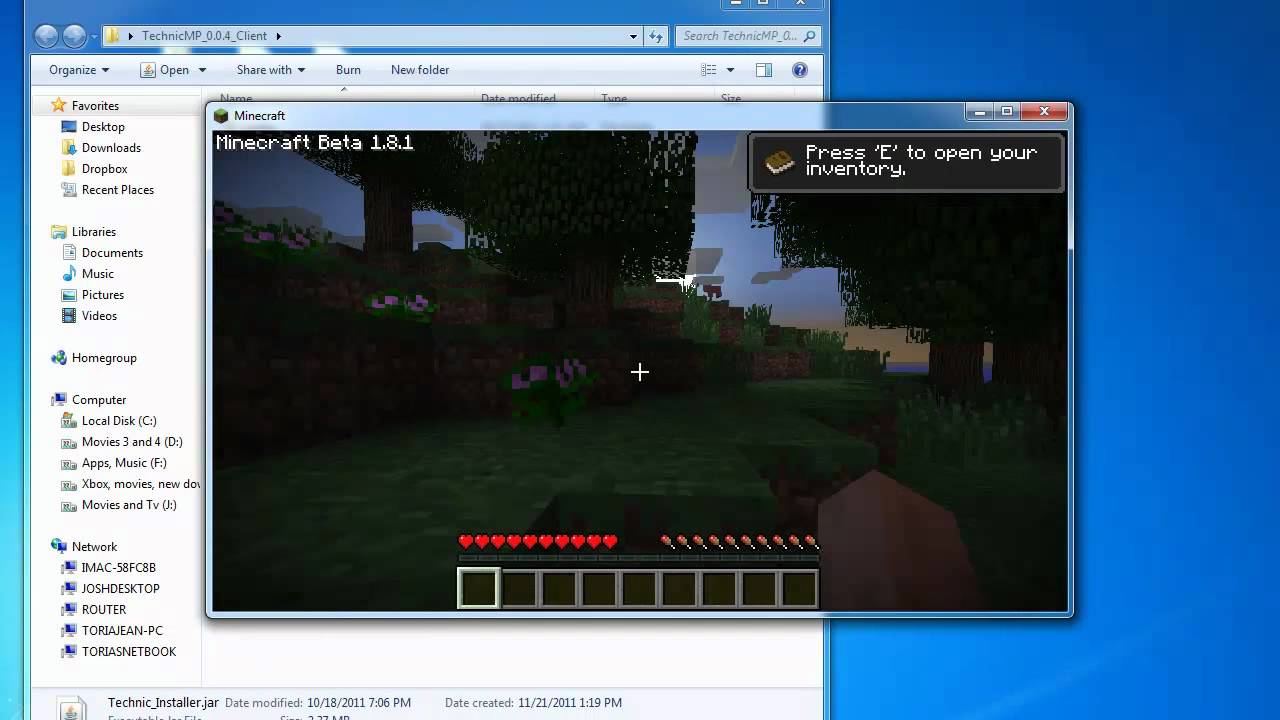Select Dropbox under Favorites
Screen dimensions: 1280x720
click(x=104, y=169)
